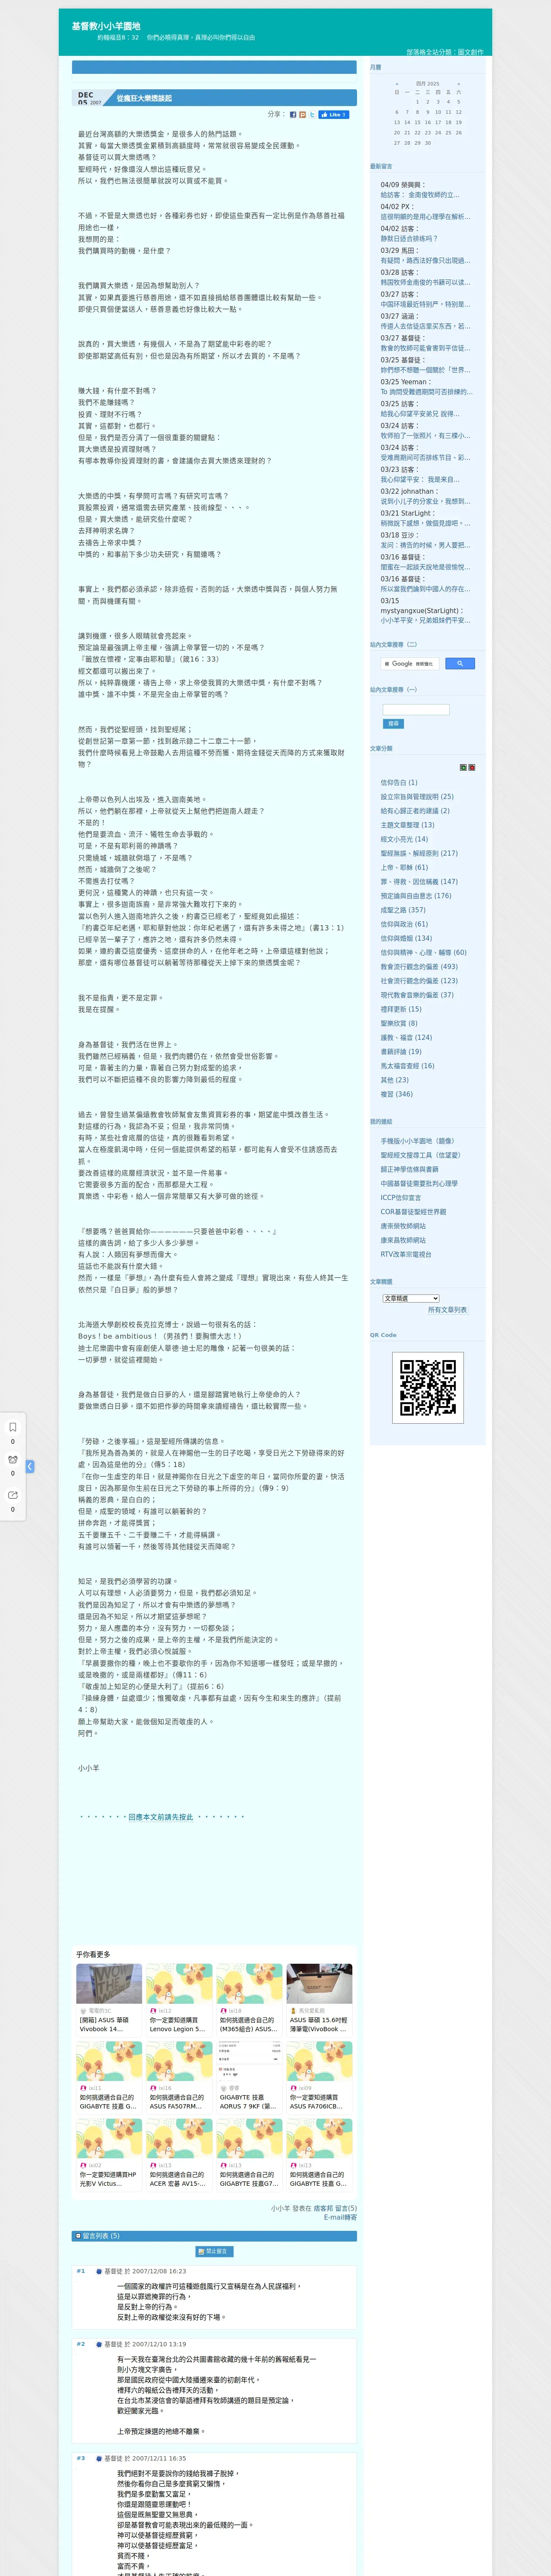Click the E-mail轉寄 link
Screen dimensions: 551x2576
point(340,2217)
